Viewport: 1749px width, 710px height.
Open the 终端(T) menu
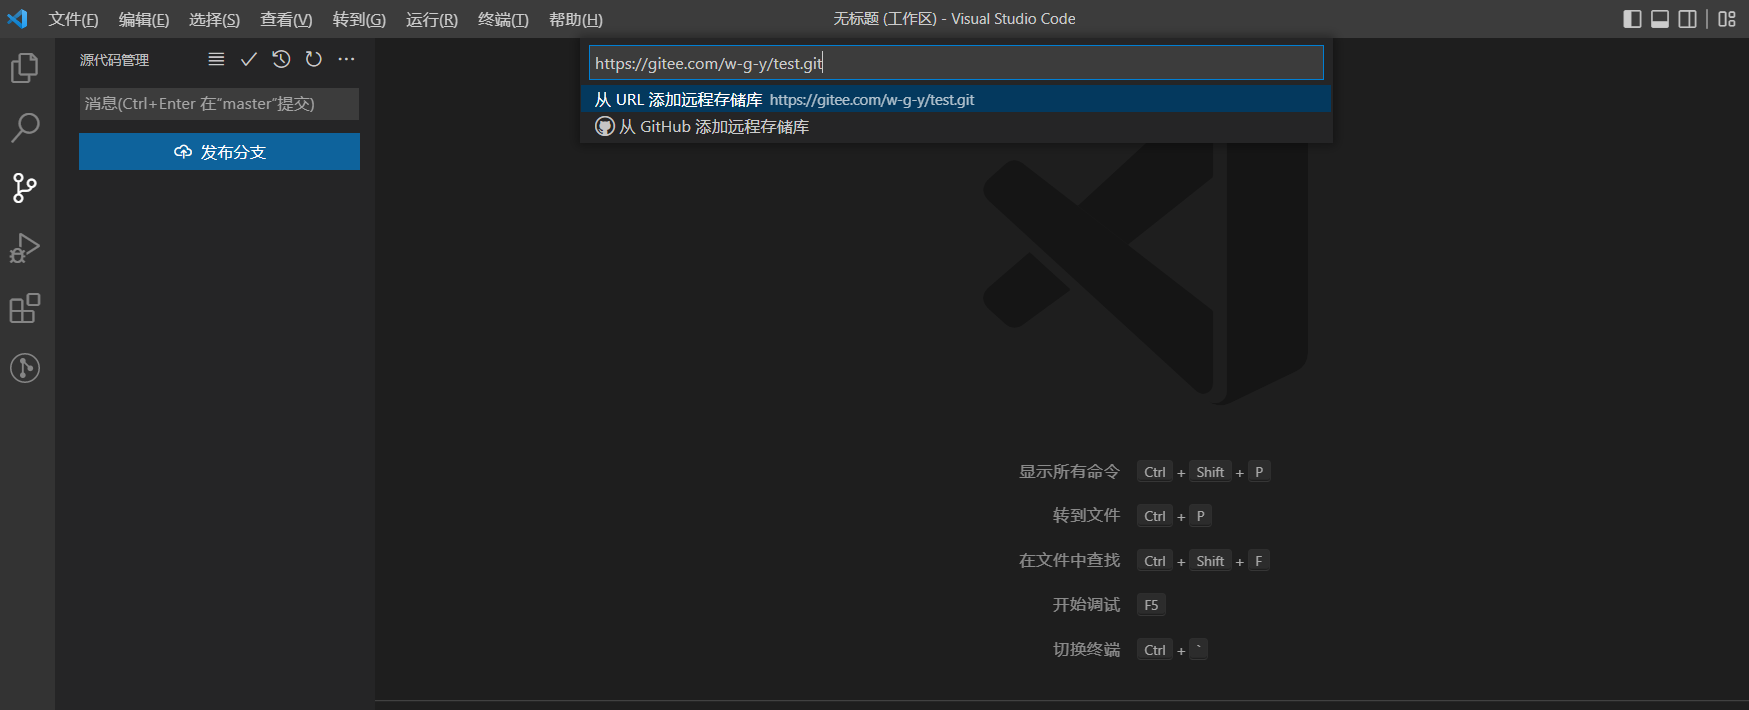(503, 19)
